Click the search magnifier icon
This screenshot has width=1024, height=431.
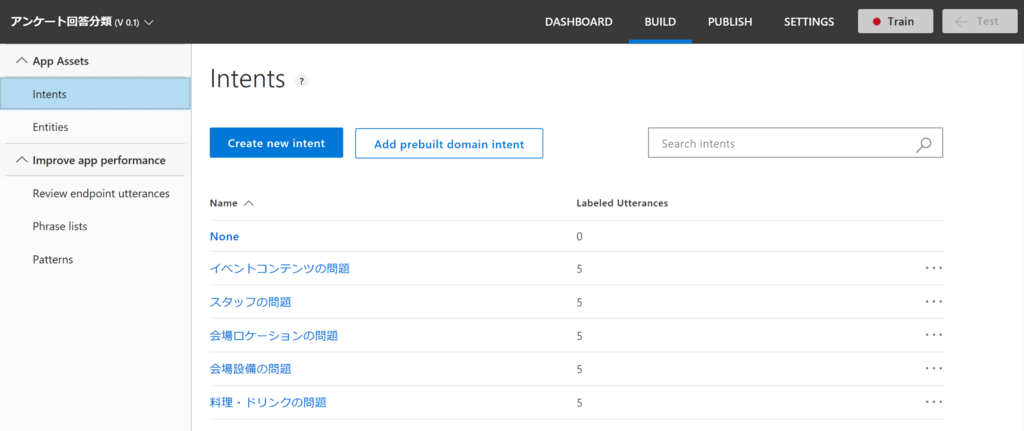[923, 144]
